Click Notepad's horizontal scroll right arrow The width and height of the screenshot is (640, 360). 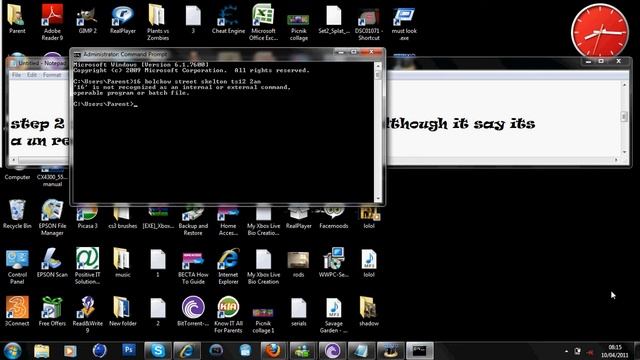[616, 160]
